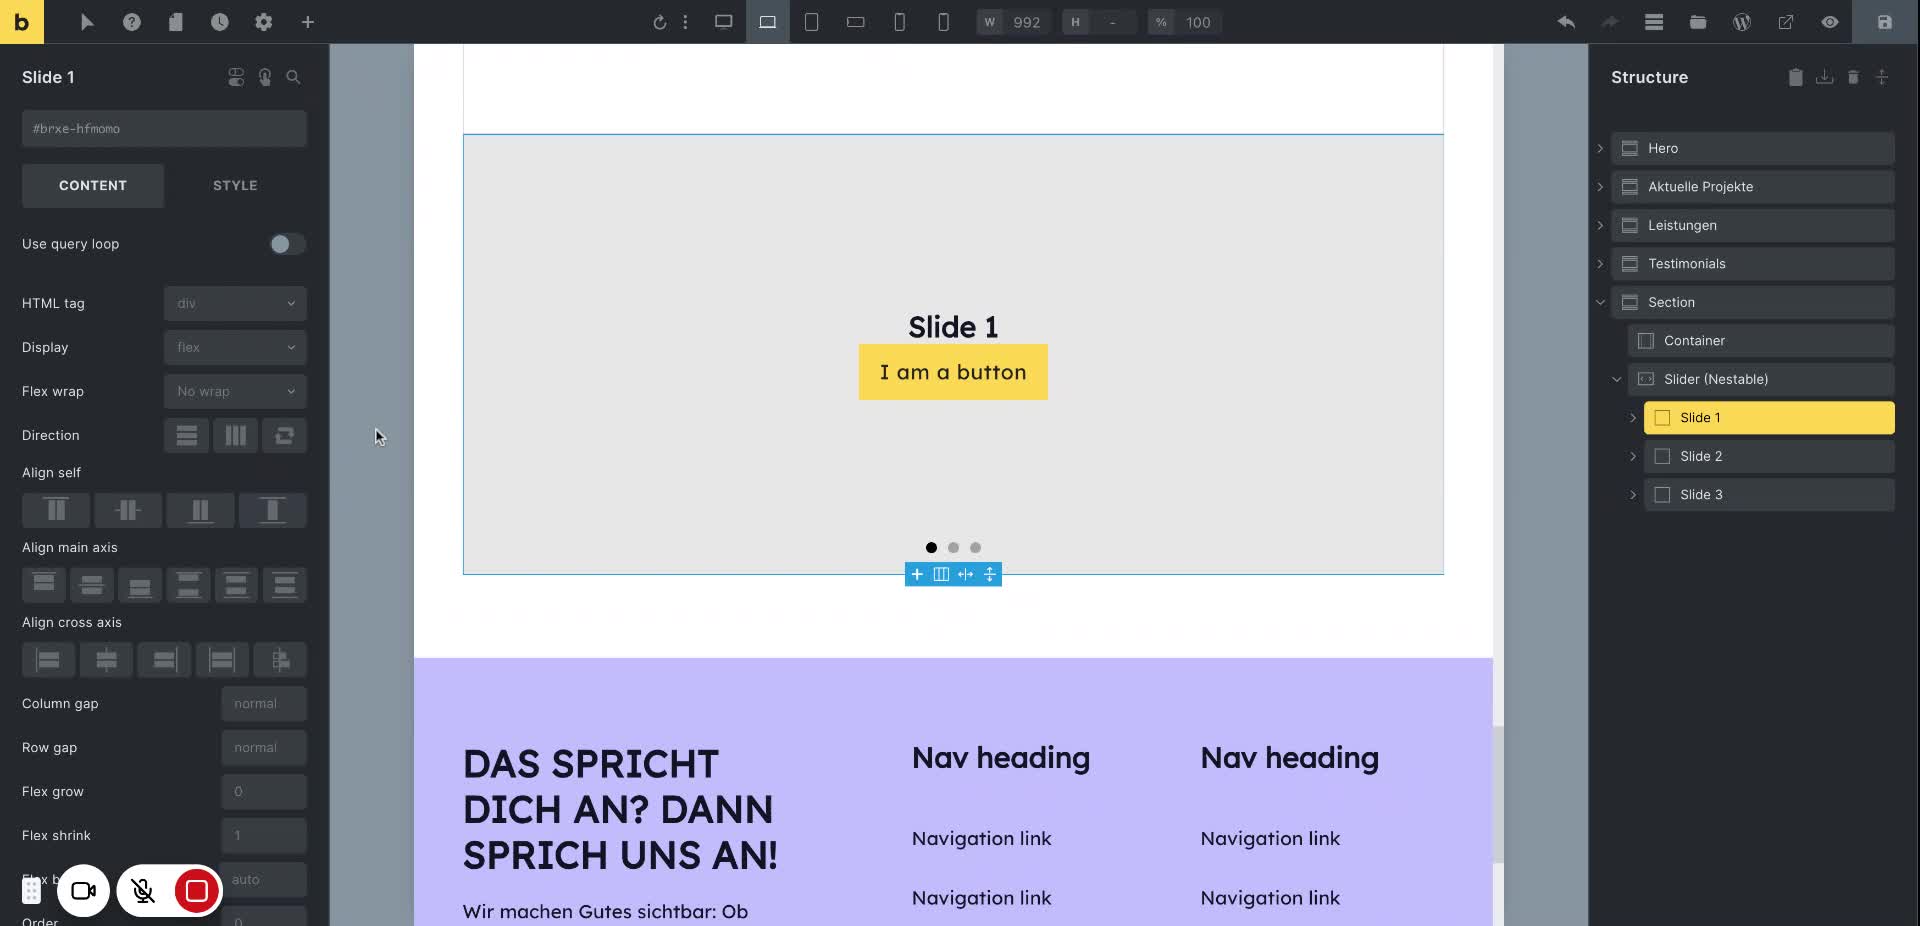The height and width of the screenshot is (926, 1920).
Task: Open the Flex wrap dropdown
Action: click(x=235, y=391)
